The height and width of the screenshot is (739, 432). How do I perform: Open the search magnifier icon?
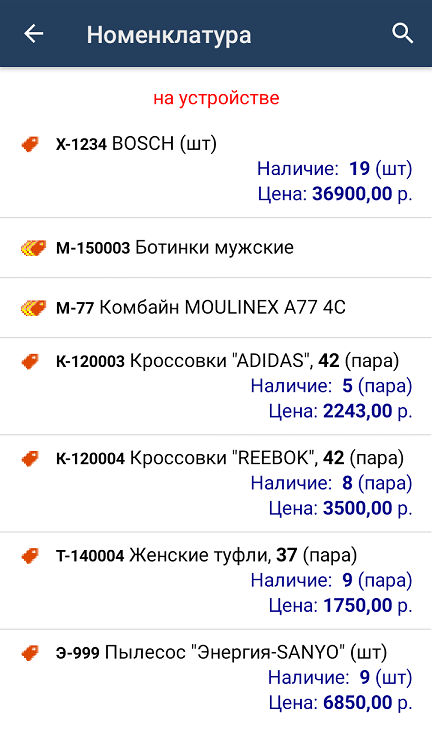pyautogui.click(x=402, y=33)
